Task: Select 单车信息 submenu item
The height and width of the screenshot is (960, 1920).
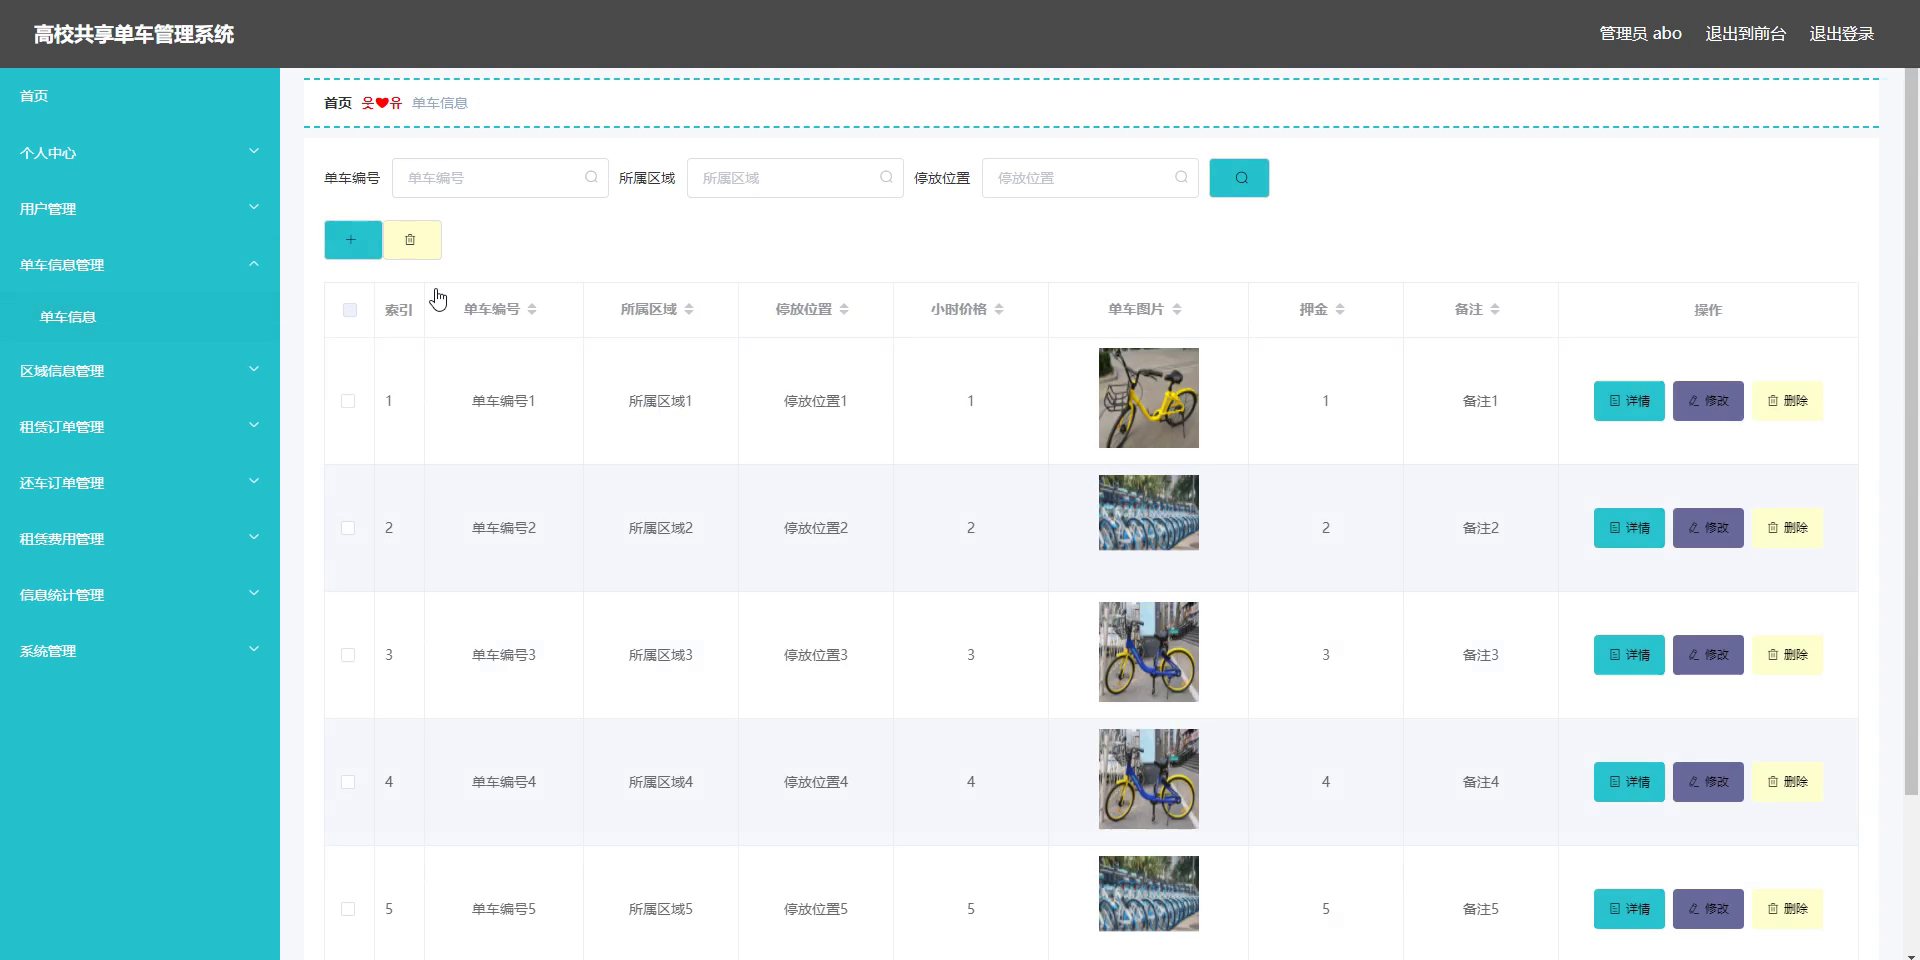Action: click(x=140, y=317)
